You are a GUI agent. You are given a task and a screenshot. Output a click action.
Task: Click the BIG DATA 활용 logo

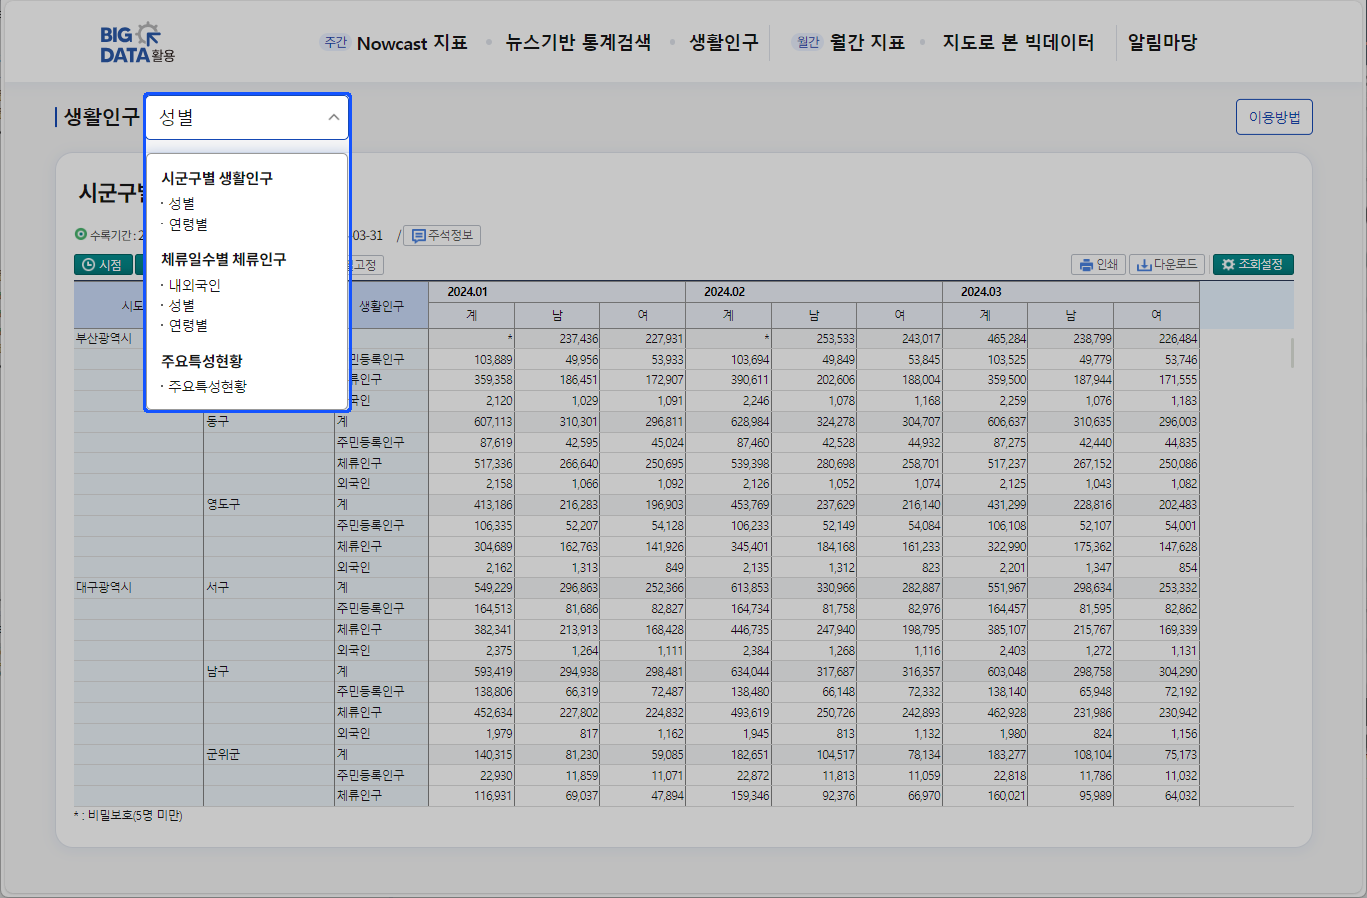coord(137,43)
